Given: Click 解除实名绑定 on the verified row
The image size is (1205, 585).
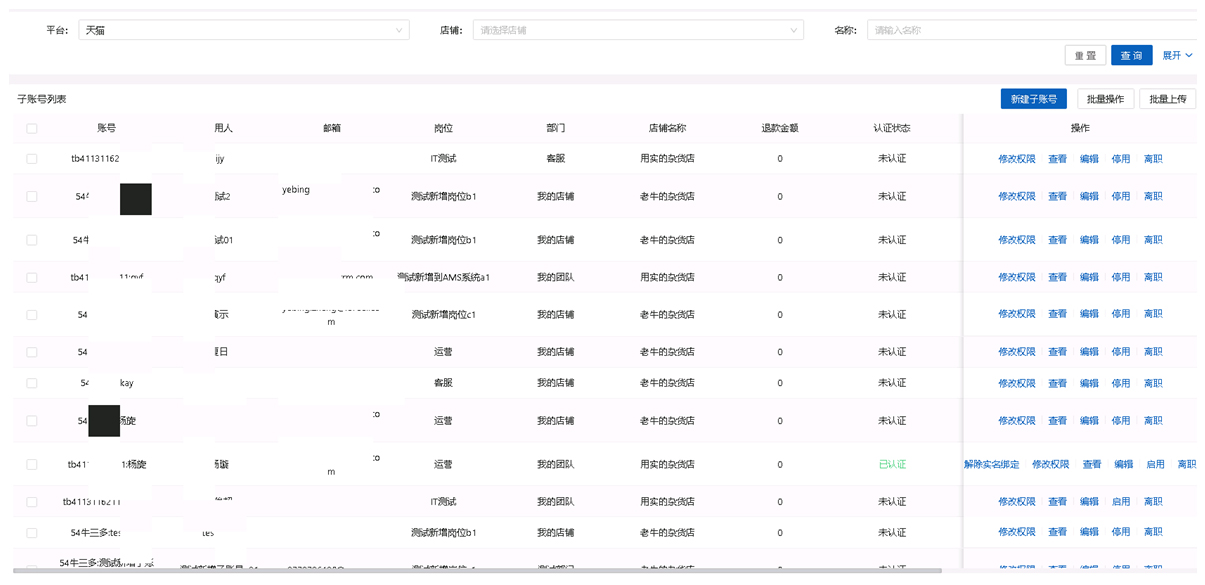Looking at the screenshot, I should click(x=992, y=465).
